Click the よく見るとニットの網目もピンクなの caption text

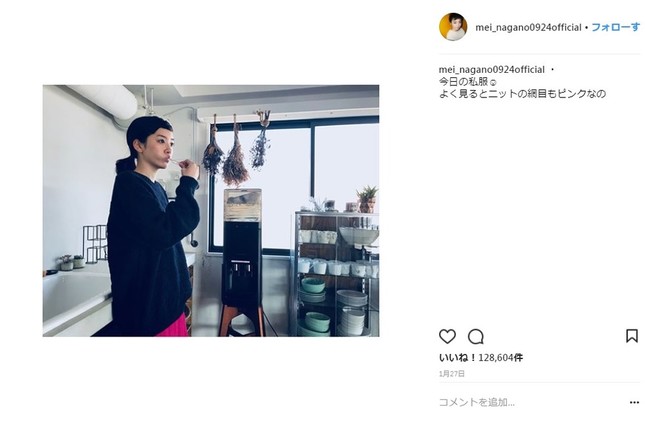(522, 94)
